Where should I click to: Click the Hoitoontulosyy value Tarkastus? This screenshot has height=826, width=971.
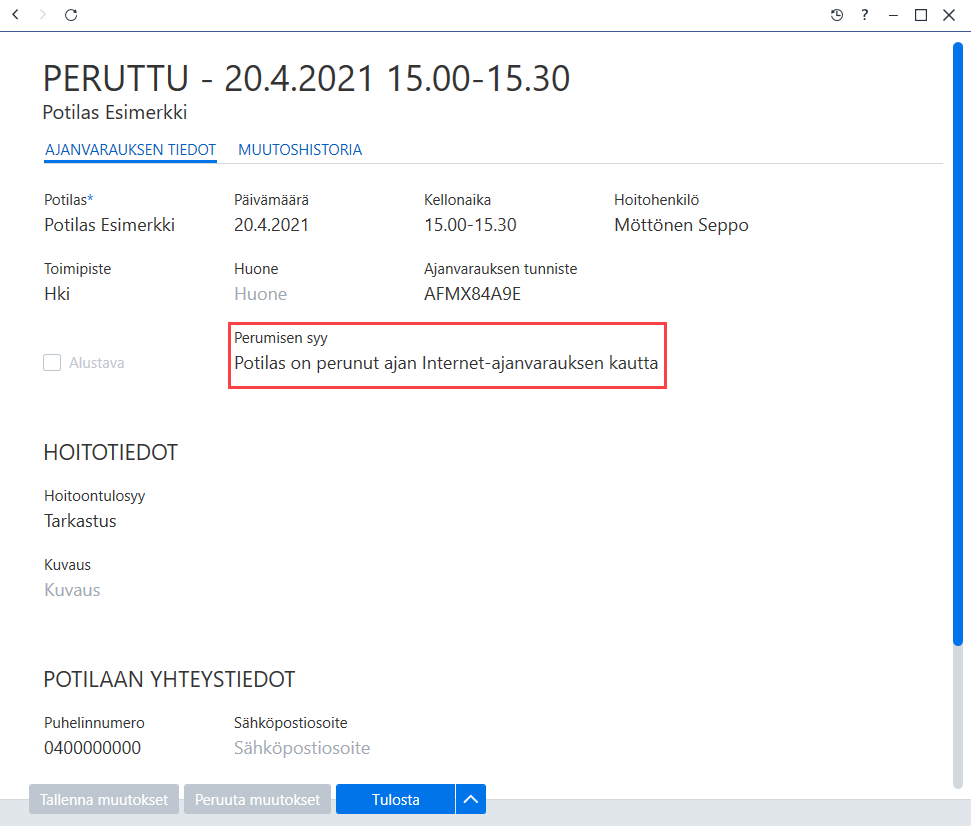80,521
